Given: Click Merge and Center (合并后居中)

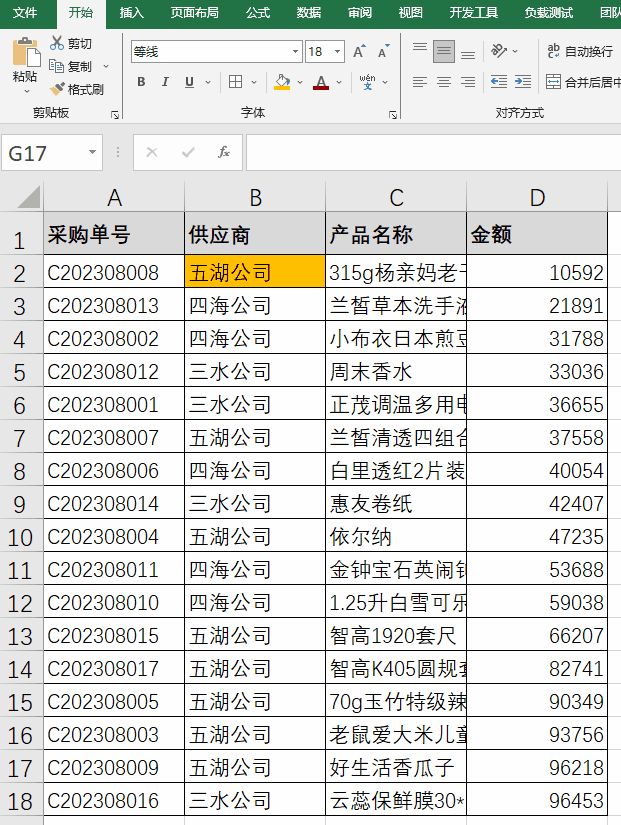Looking at the screenshot, I should click(583, 82).
